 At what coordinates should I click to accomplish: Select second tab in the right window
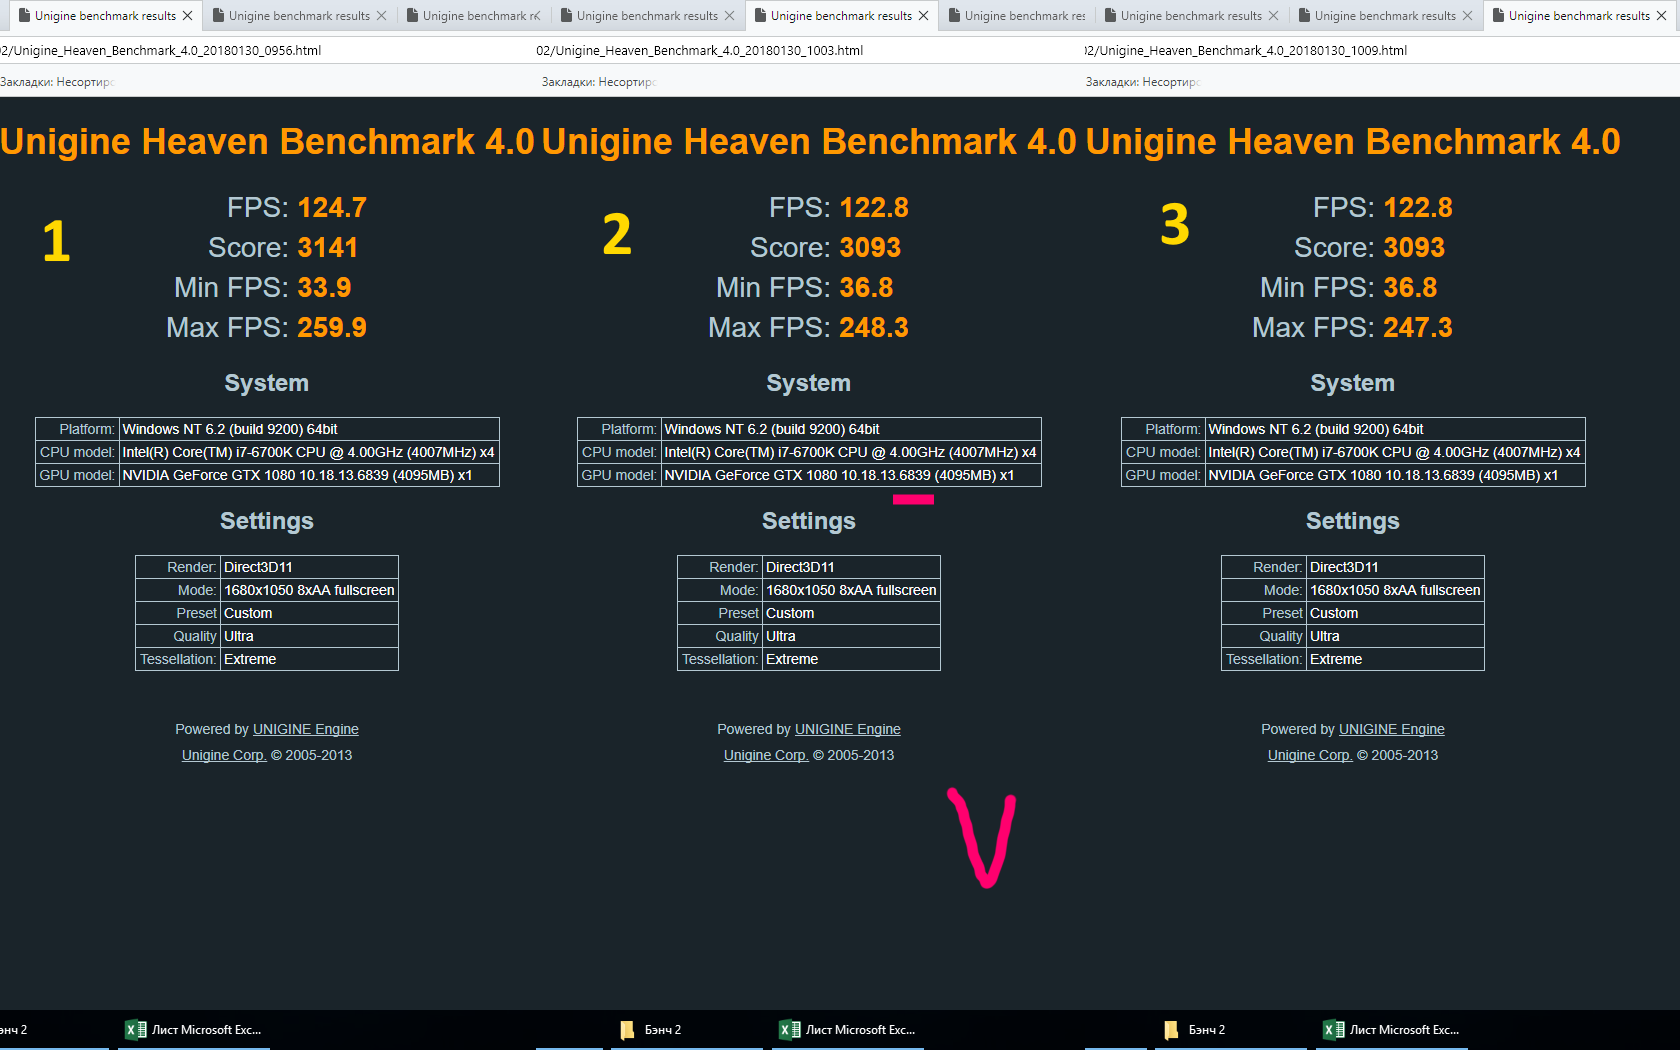click(1191, 16)
